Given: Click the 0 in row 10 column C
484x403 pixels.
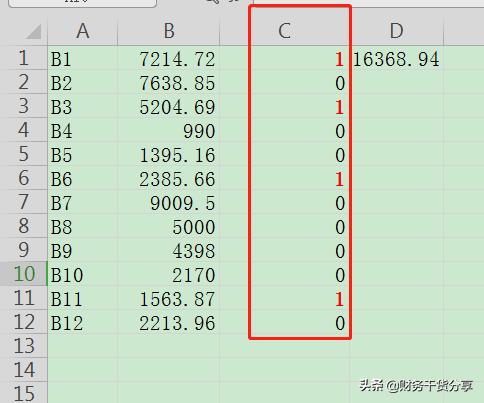Looking at the screenshot, I should (340, 275).
